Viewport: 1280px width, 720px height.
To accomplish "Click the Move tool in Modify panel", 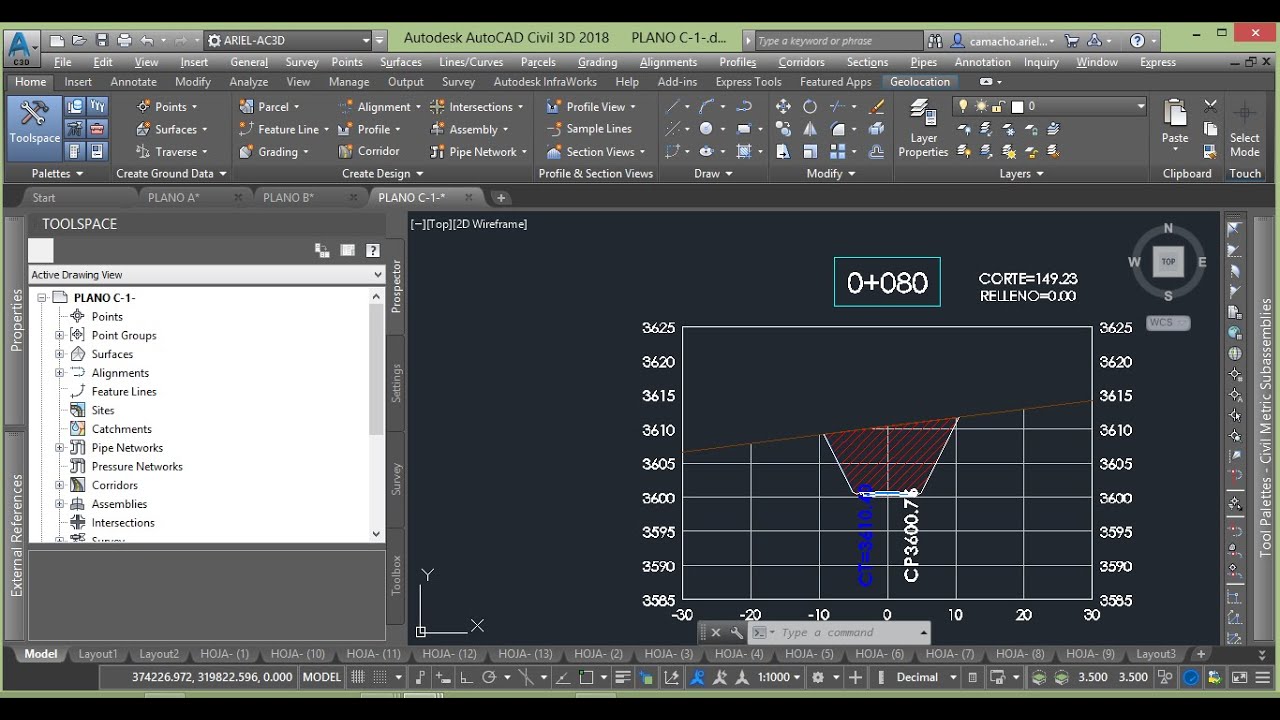I will point(783,106).
